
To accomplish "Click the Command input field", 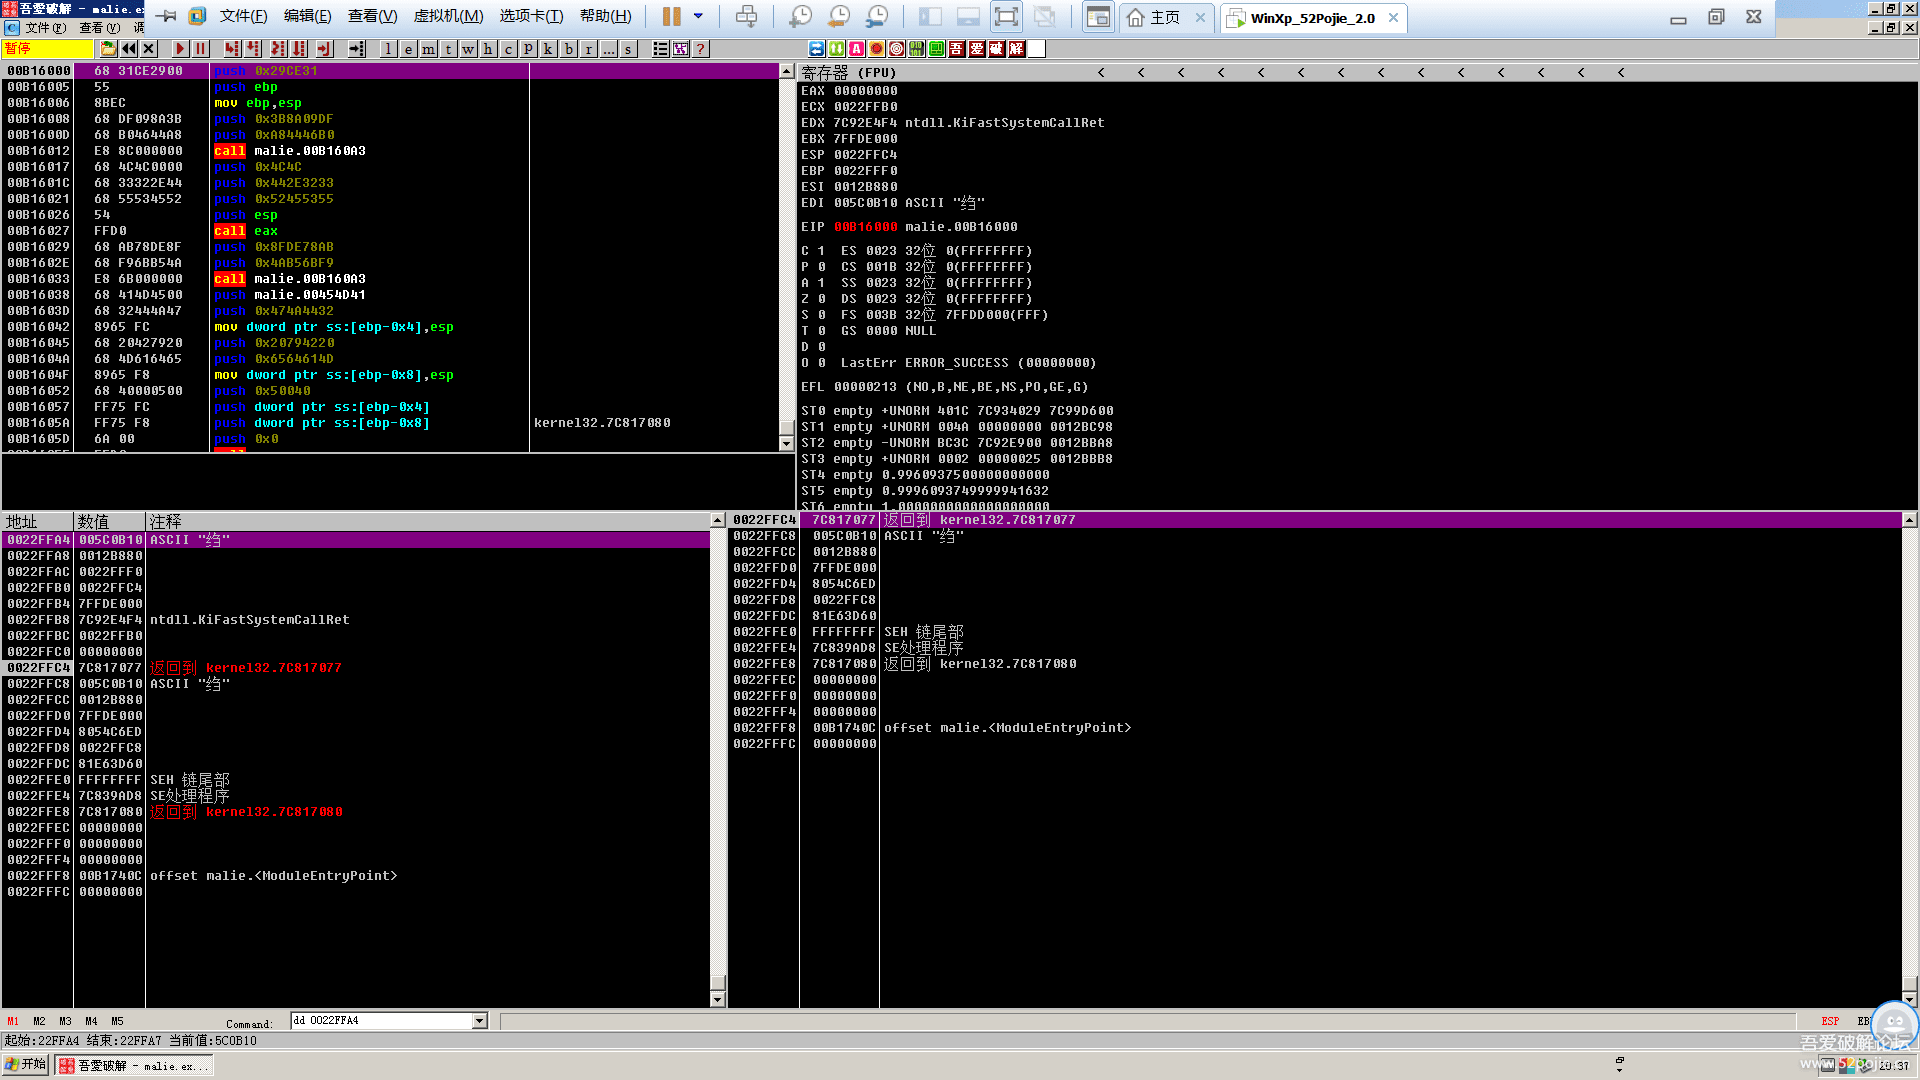I will tap(381, 1021).
